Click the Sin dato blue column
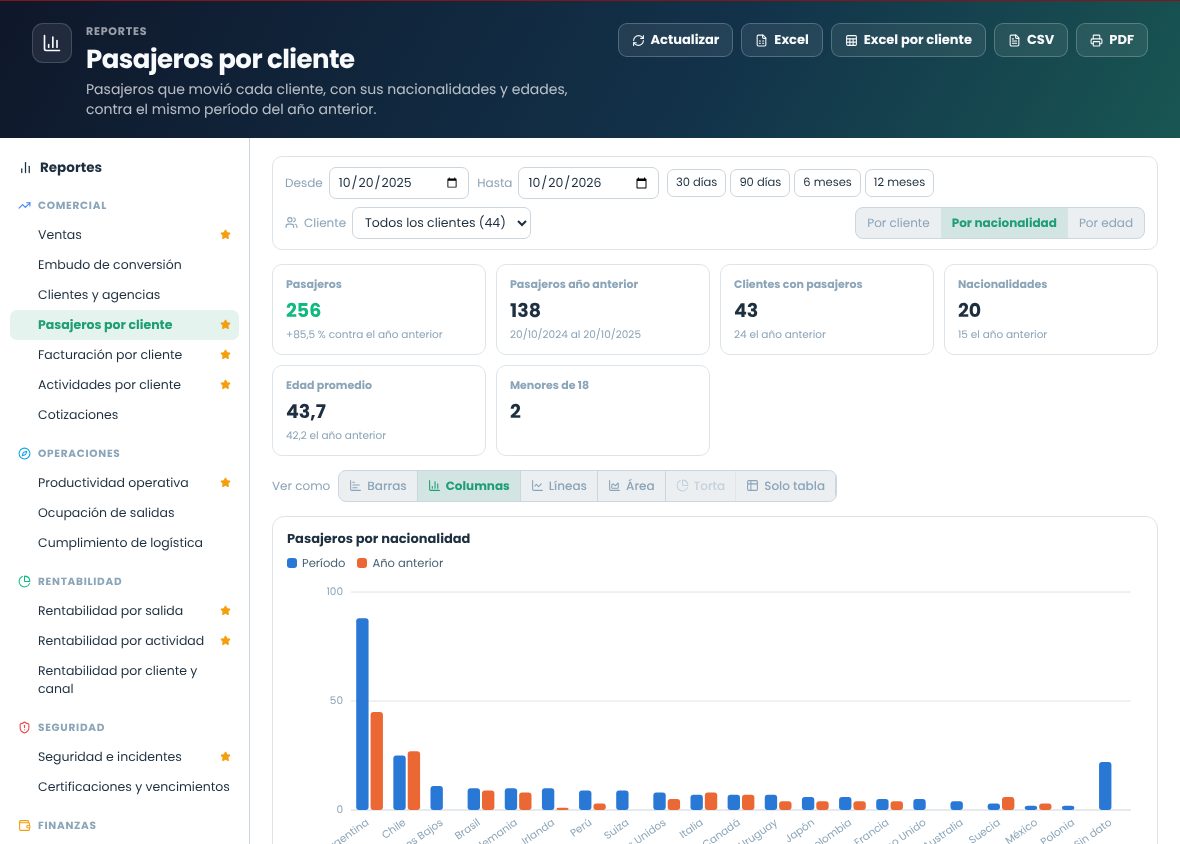 pos(1105,786)
